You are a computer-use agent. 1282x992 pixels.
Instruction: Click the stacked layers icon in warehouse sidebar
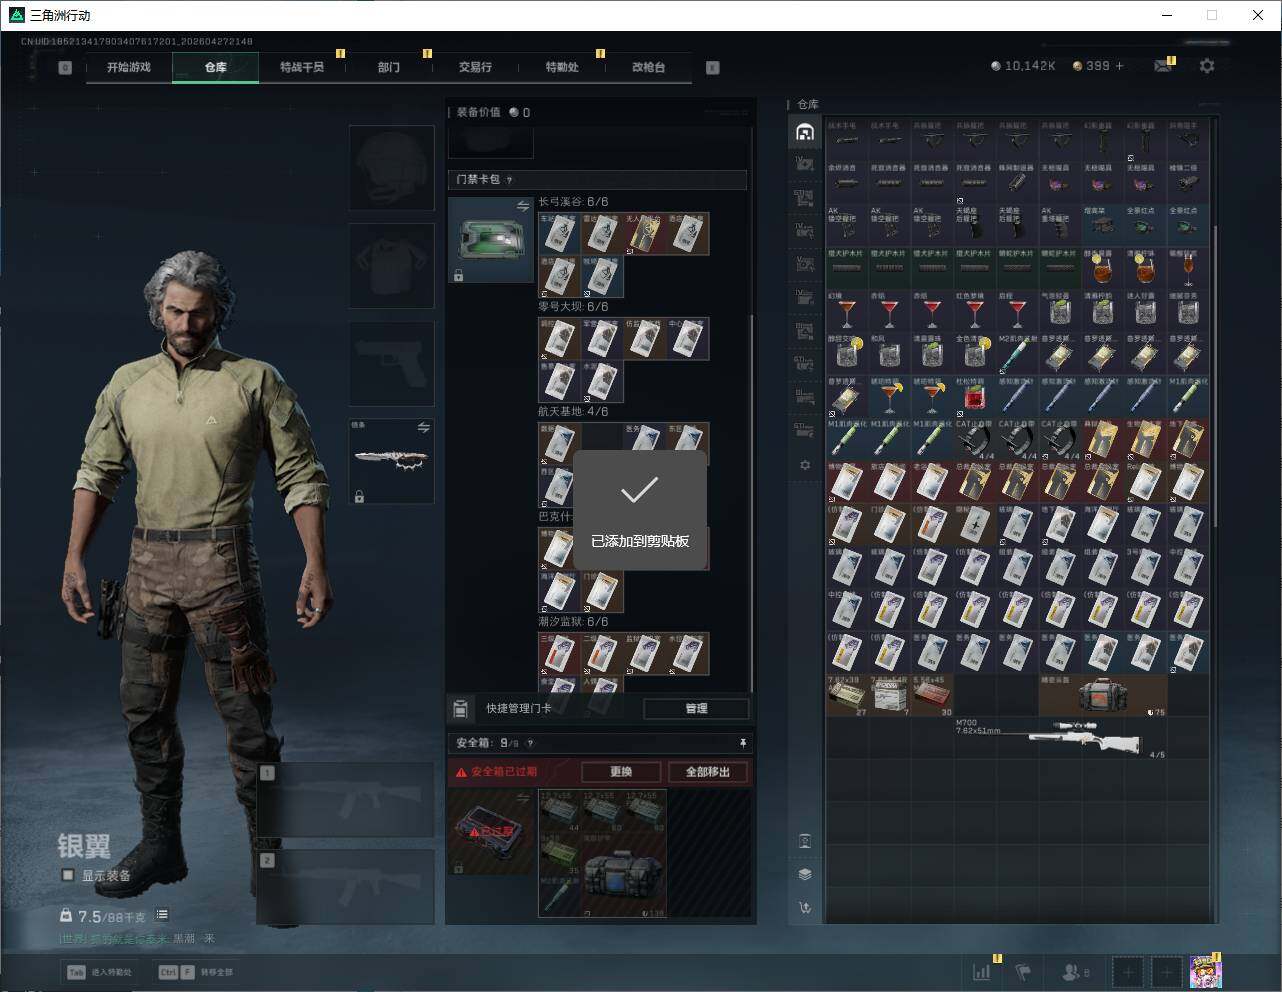click(x=805, y=873)
